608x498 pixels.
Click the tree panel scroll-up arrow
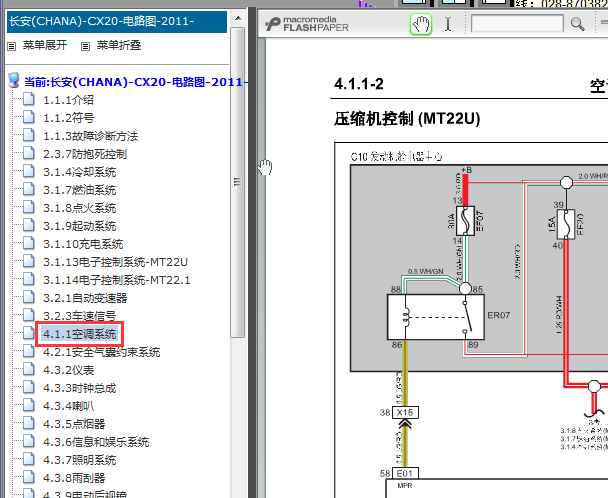(238, 18)
